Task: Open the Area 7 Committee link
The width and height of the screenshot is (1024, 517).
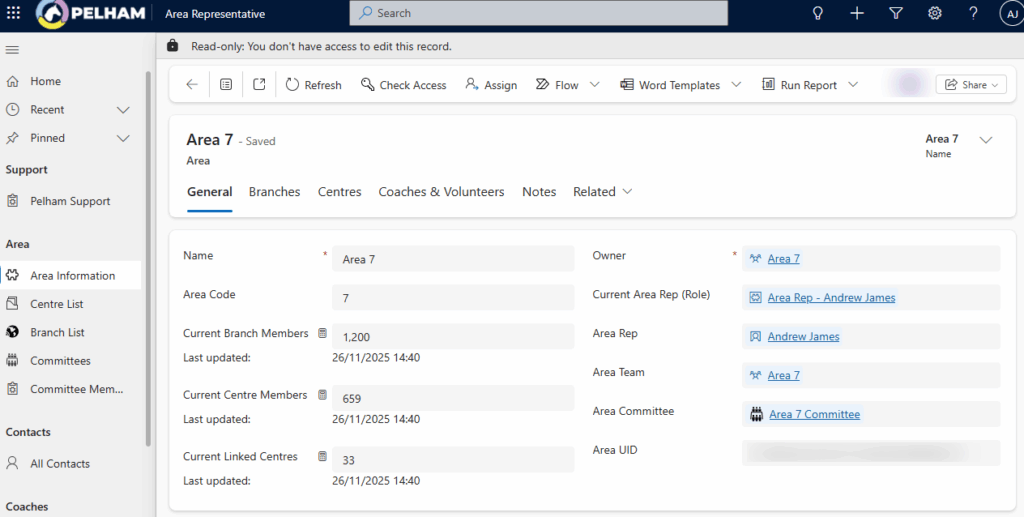Action: [x=814, y=414]
